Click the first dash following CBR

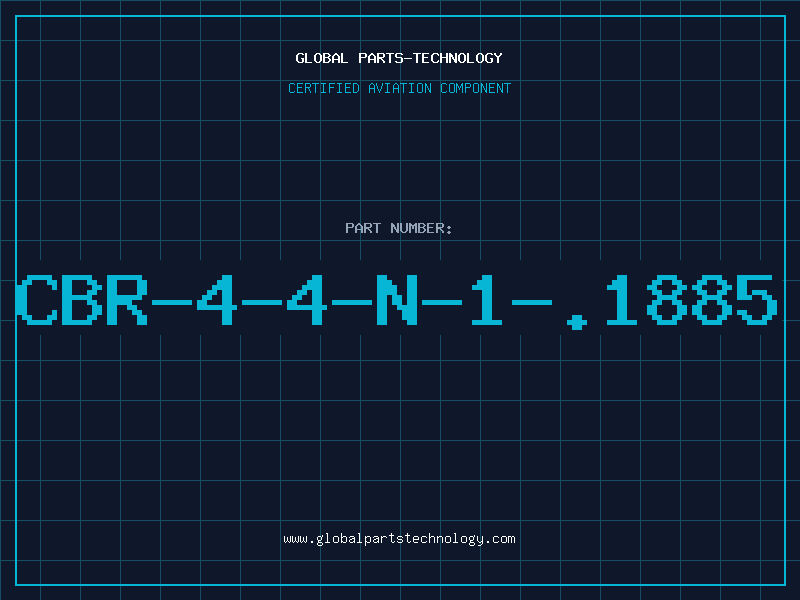pos(171,302)
